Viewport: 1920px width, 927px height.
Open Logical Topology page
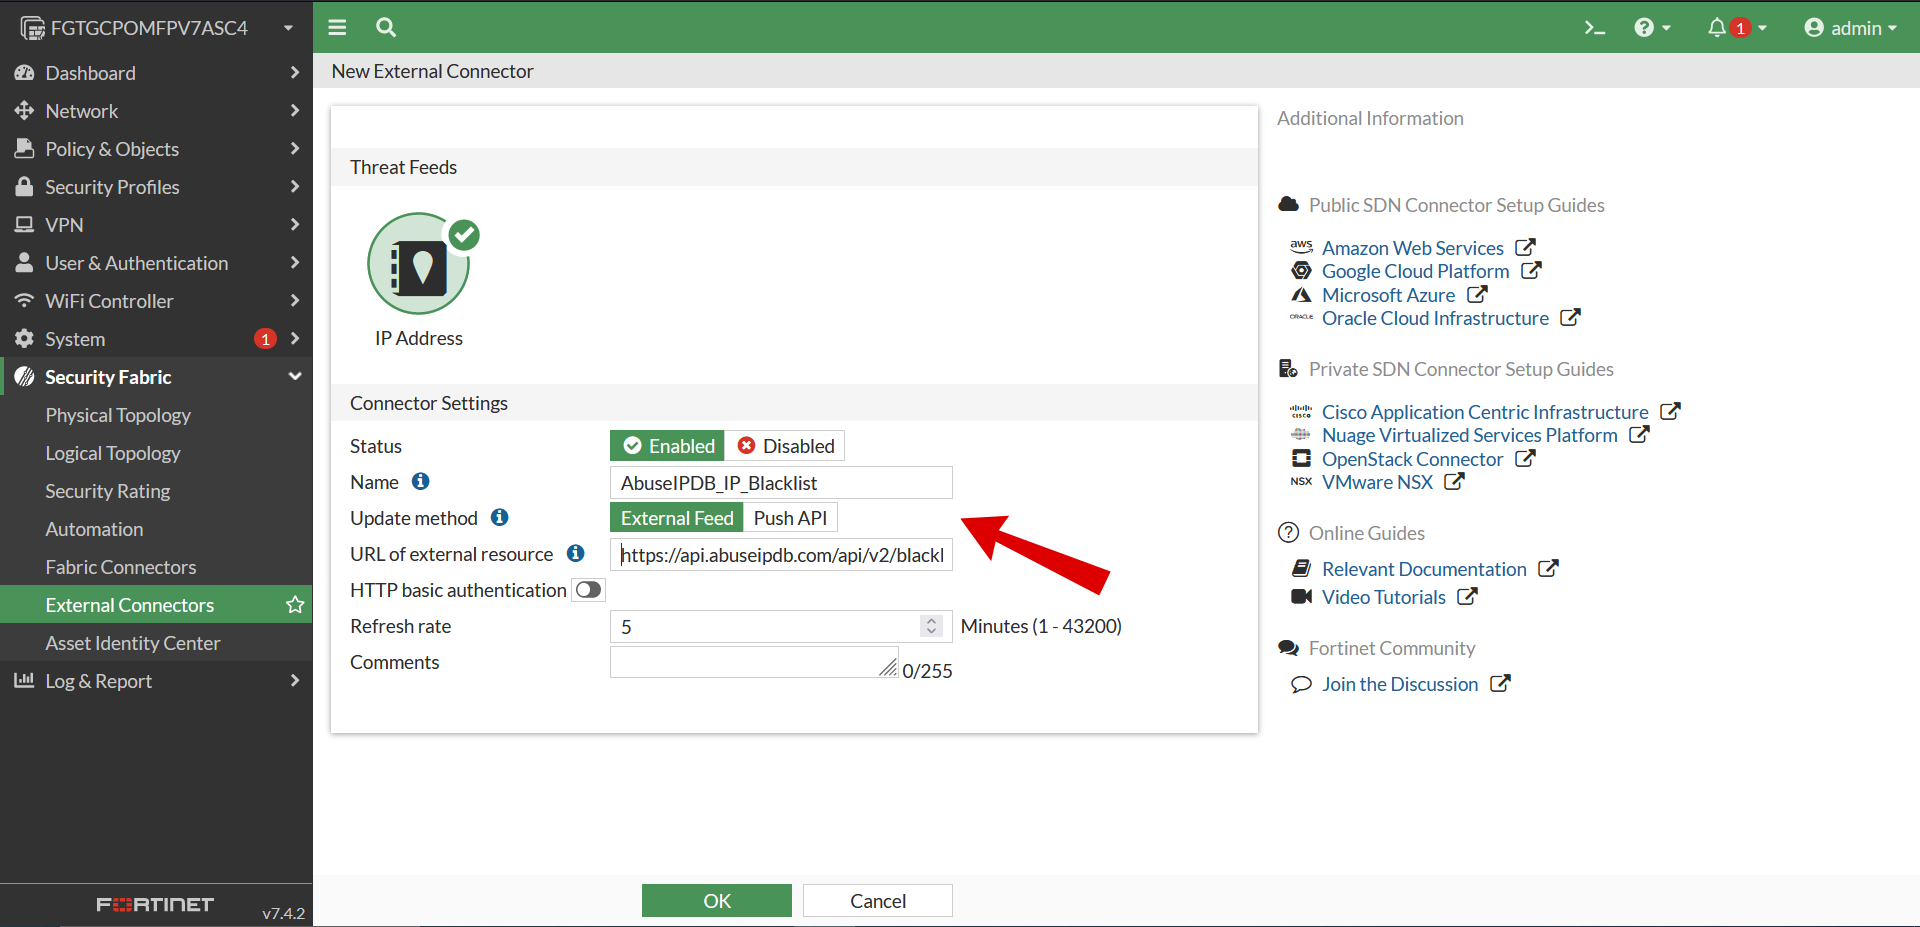coord(113,453)
